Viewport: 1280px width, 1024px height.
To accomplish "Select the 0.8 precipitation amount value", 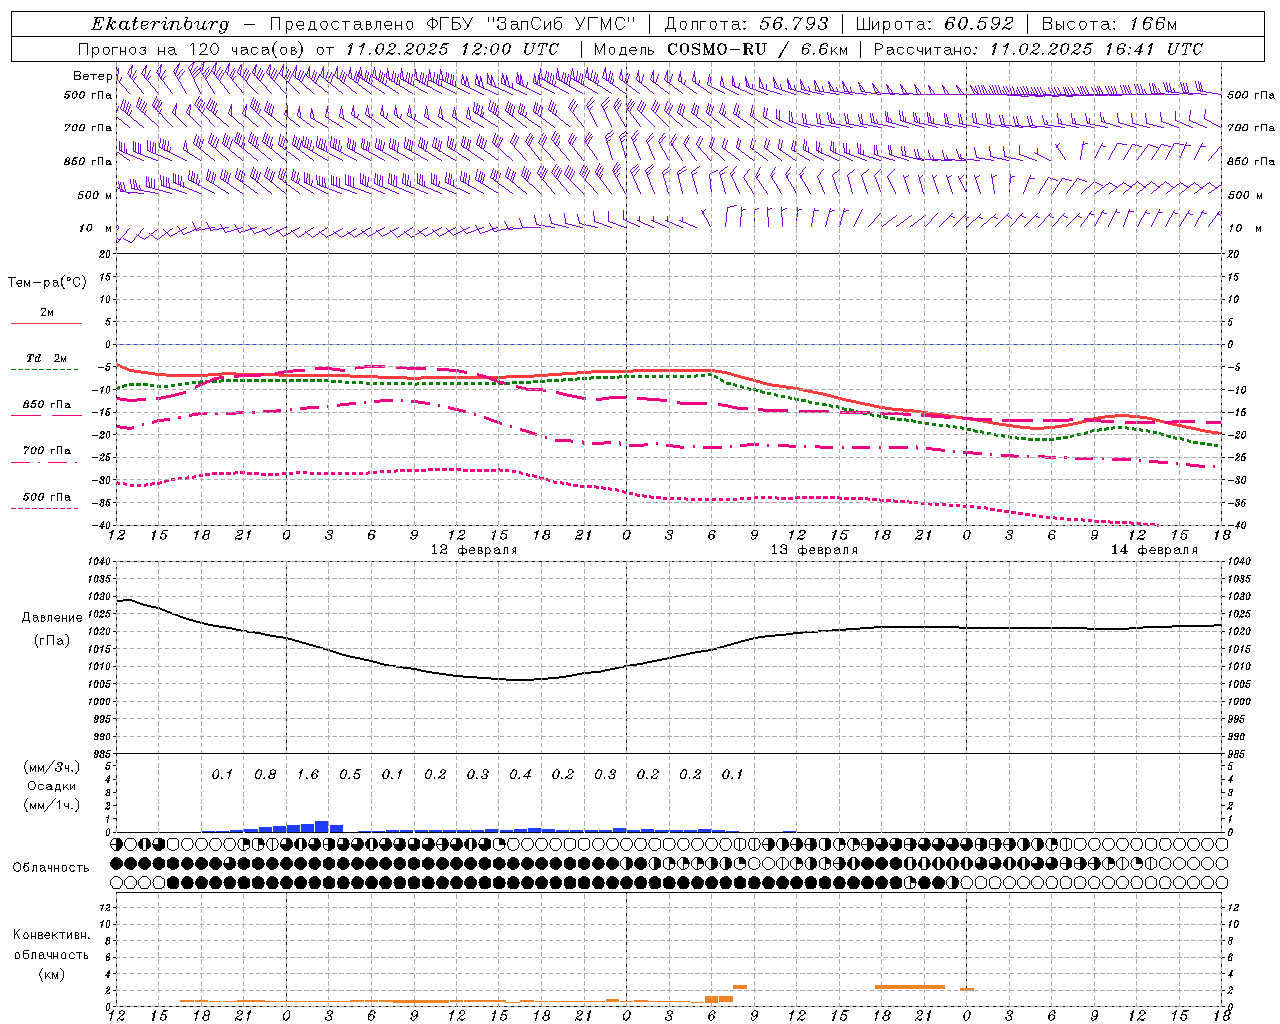I will point(265,775).
